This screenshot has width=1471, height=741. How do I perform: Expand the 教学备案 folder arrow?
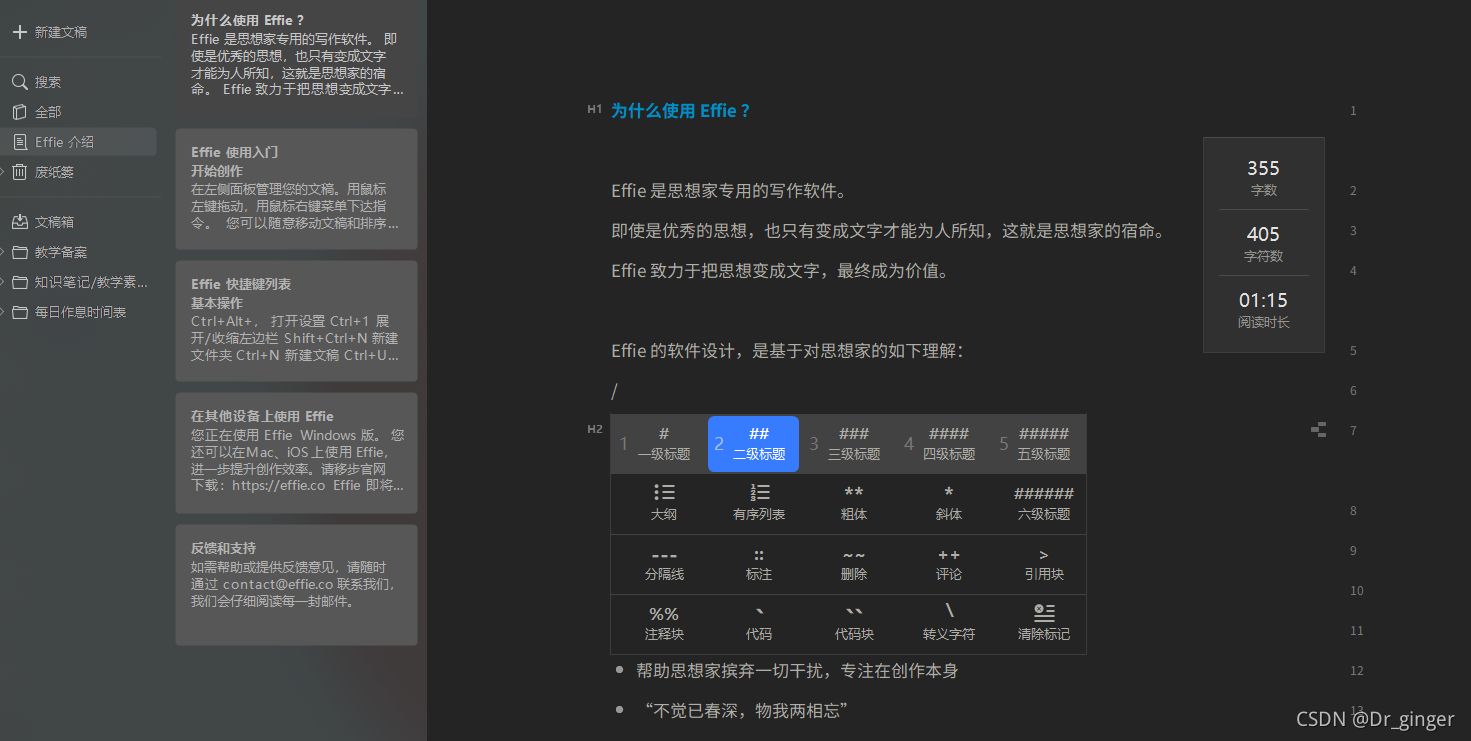pos(4,252)
